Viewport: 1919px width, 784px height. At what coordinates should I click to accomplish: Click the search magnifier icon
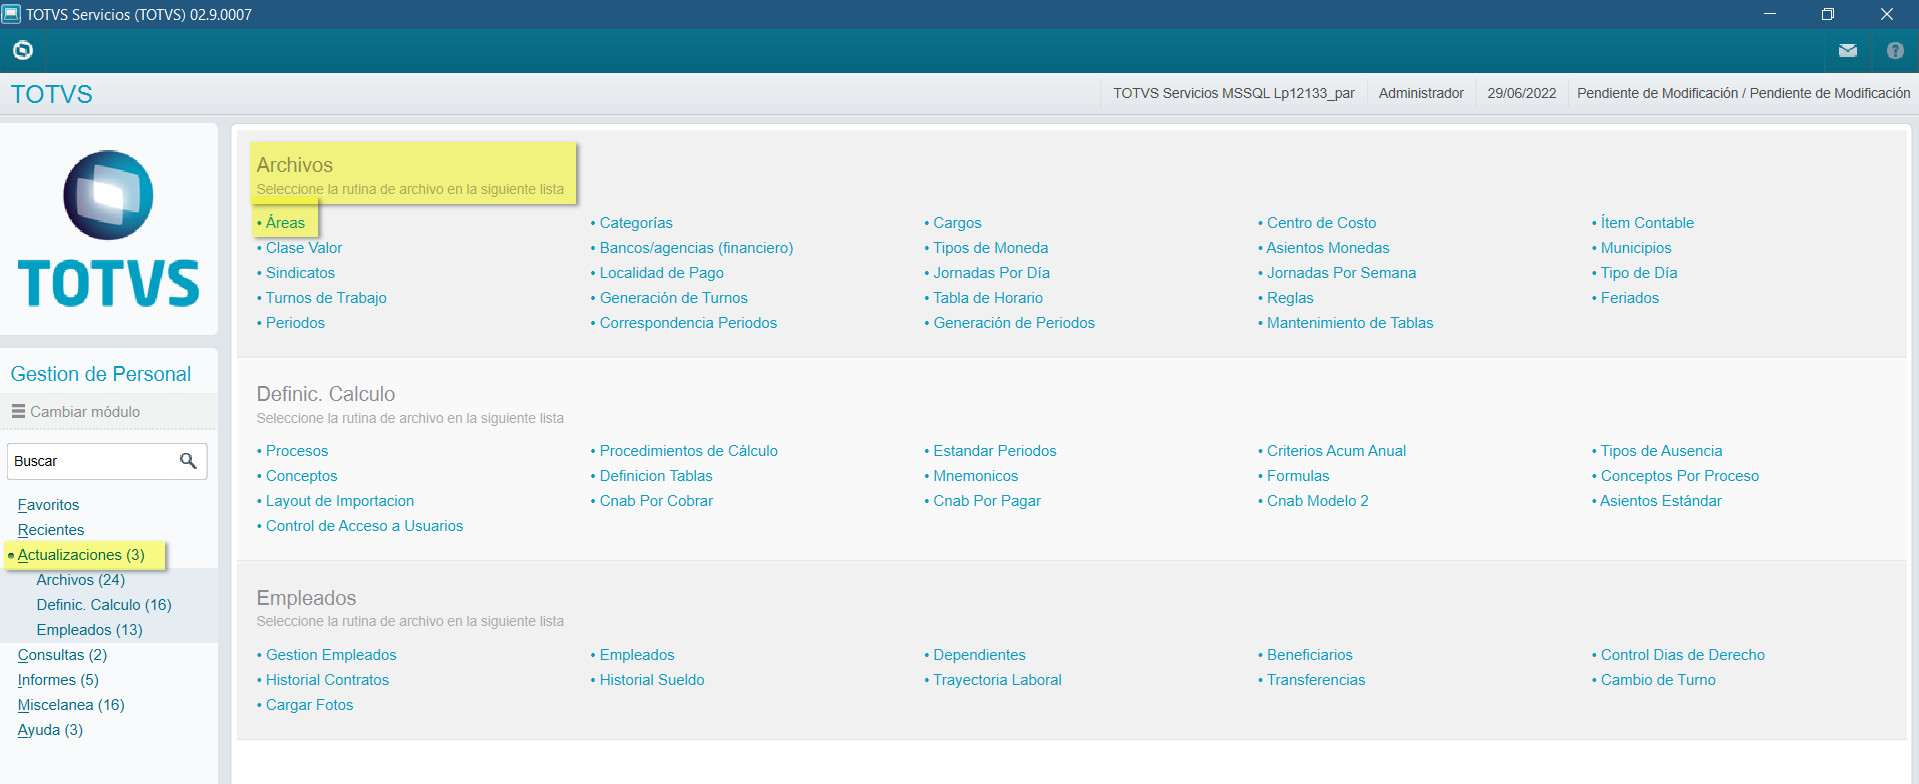click(x=188, y=461)
